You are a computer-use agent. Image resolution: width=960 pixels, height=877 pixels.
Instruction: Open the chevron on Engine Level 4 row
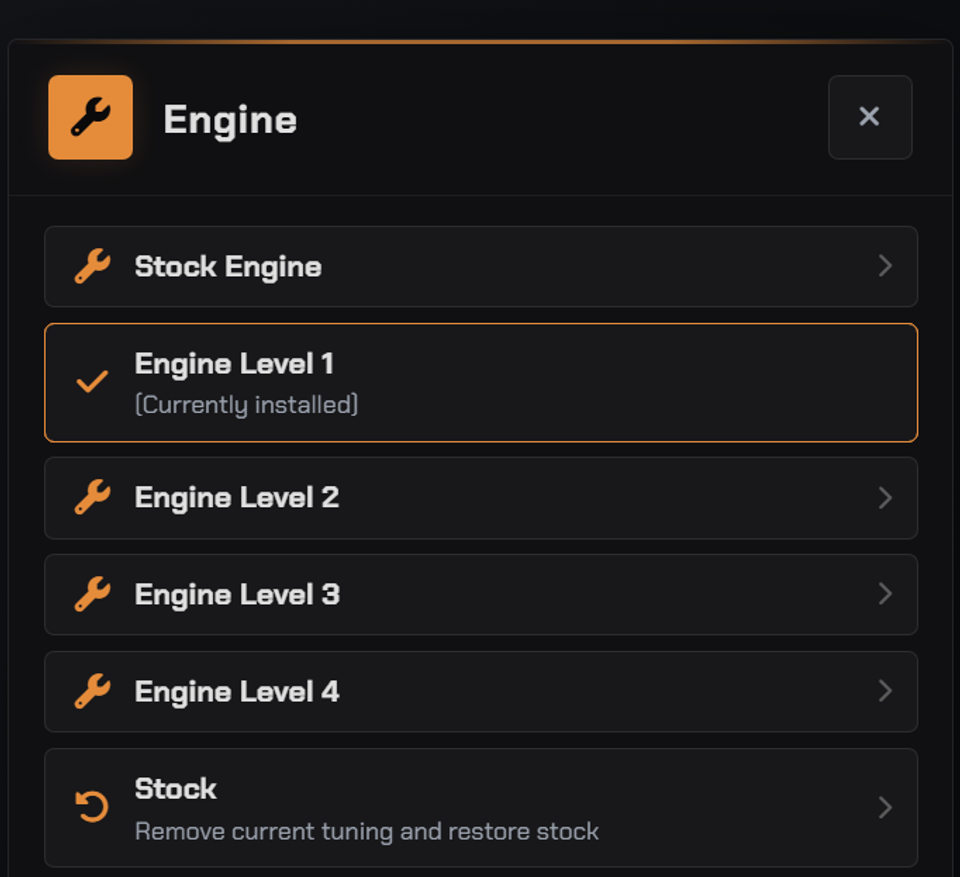pyautogui.click(x=885, y=691)
